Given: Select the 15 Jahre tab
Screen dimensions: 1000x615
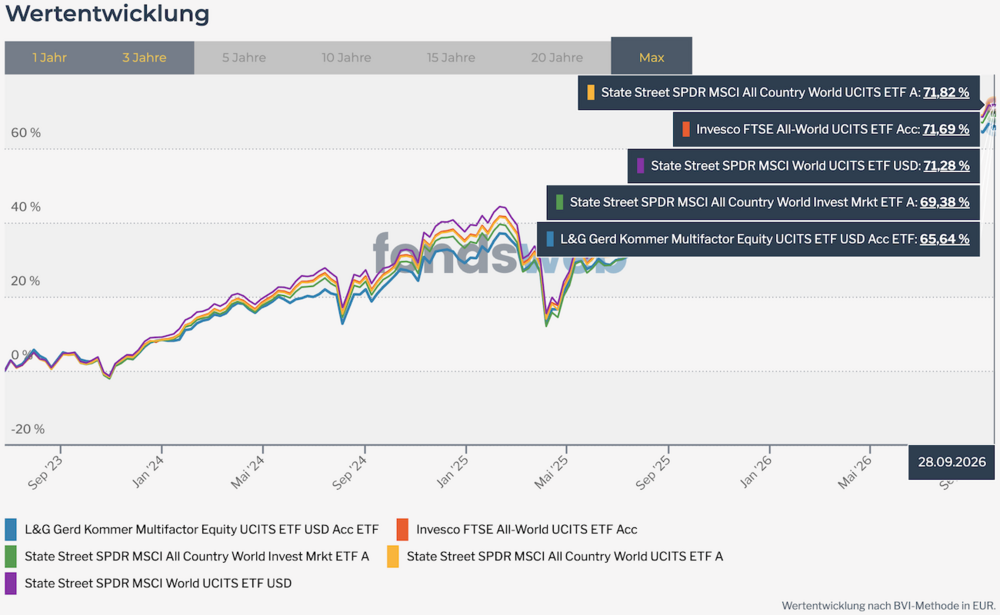Looking at the screenshot, I should 451,57.
